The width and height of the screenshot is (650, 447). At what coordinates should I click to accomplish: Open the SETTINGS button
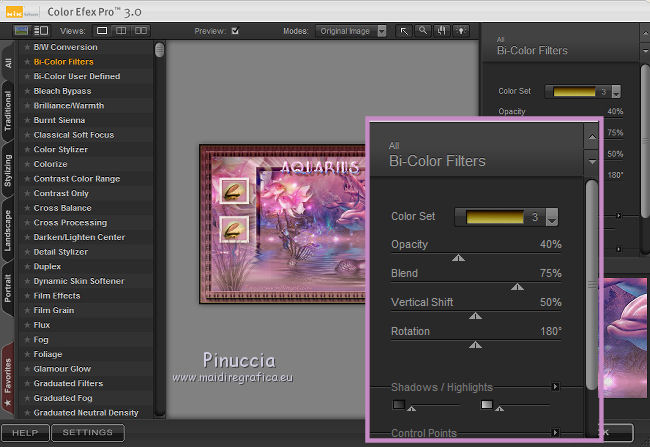click(88, 433)
